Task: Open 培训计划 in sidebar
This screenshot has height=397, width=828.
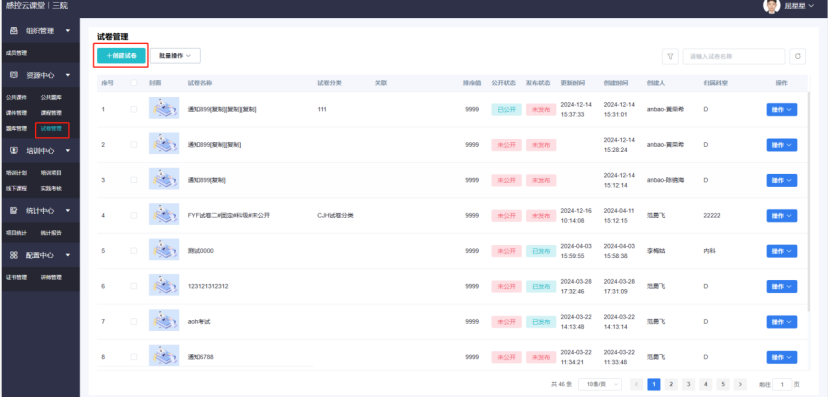Action: 16,172
